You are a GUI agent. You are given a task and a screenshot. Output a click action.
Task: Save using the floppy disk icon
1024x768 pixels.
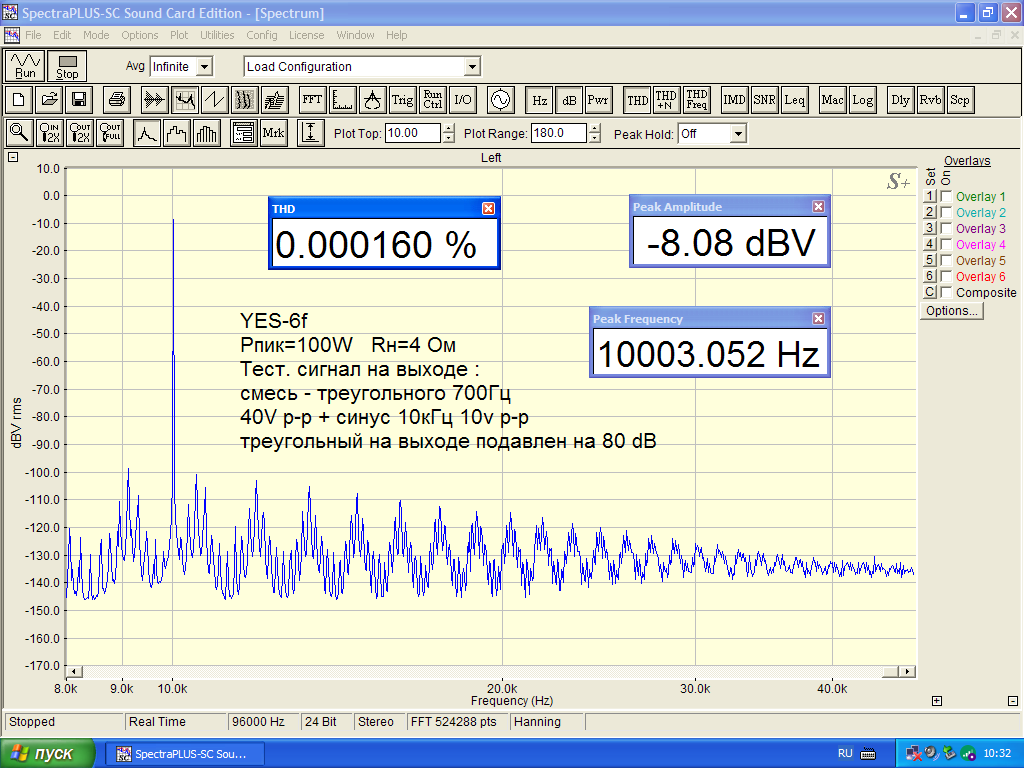(79, 100)
